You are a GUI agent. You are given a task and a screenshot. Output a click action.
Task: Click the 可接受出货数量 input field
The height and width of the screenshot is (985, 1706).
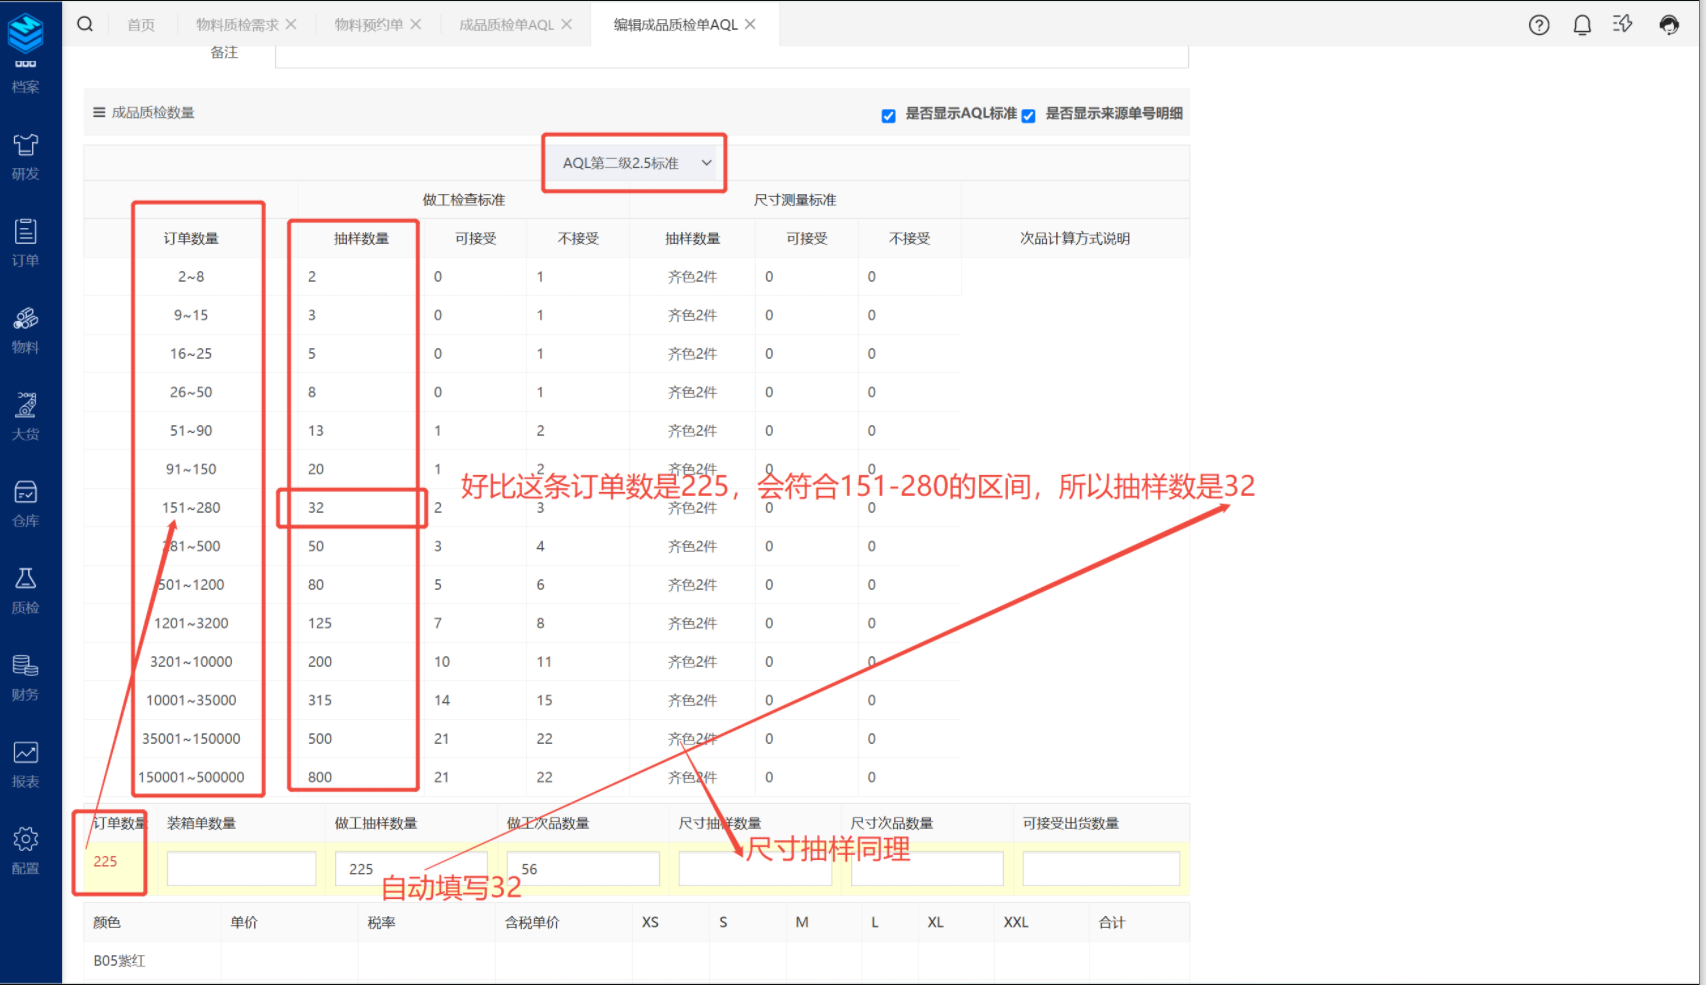point(1100,868)
